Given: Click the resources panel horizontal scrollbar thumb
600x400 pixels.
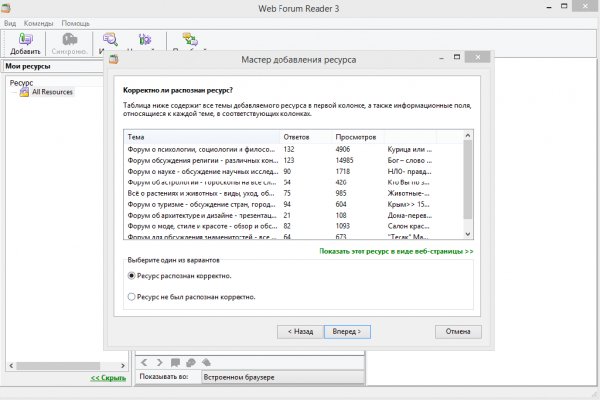Looking at the screenshot, I should tap(58, 366).
